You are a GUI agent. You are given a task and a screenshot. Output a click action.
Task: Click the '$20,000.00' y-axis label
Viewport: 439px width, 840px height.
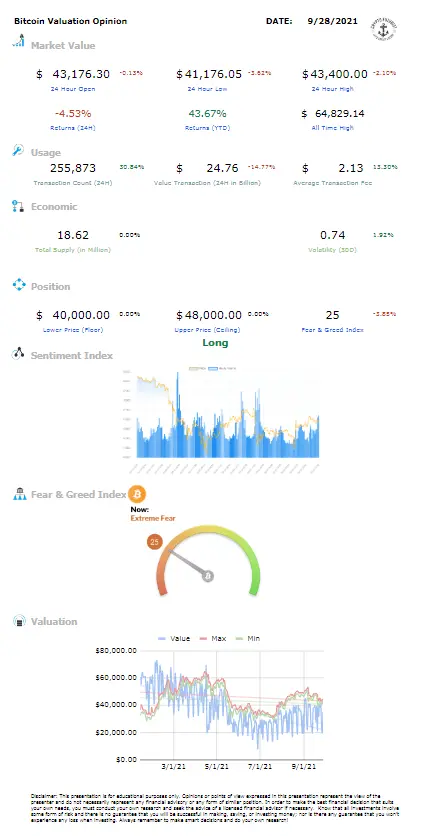pos(116,732)
